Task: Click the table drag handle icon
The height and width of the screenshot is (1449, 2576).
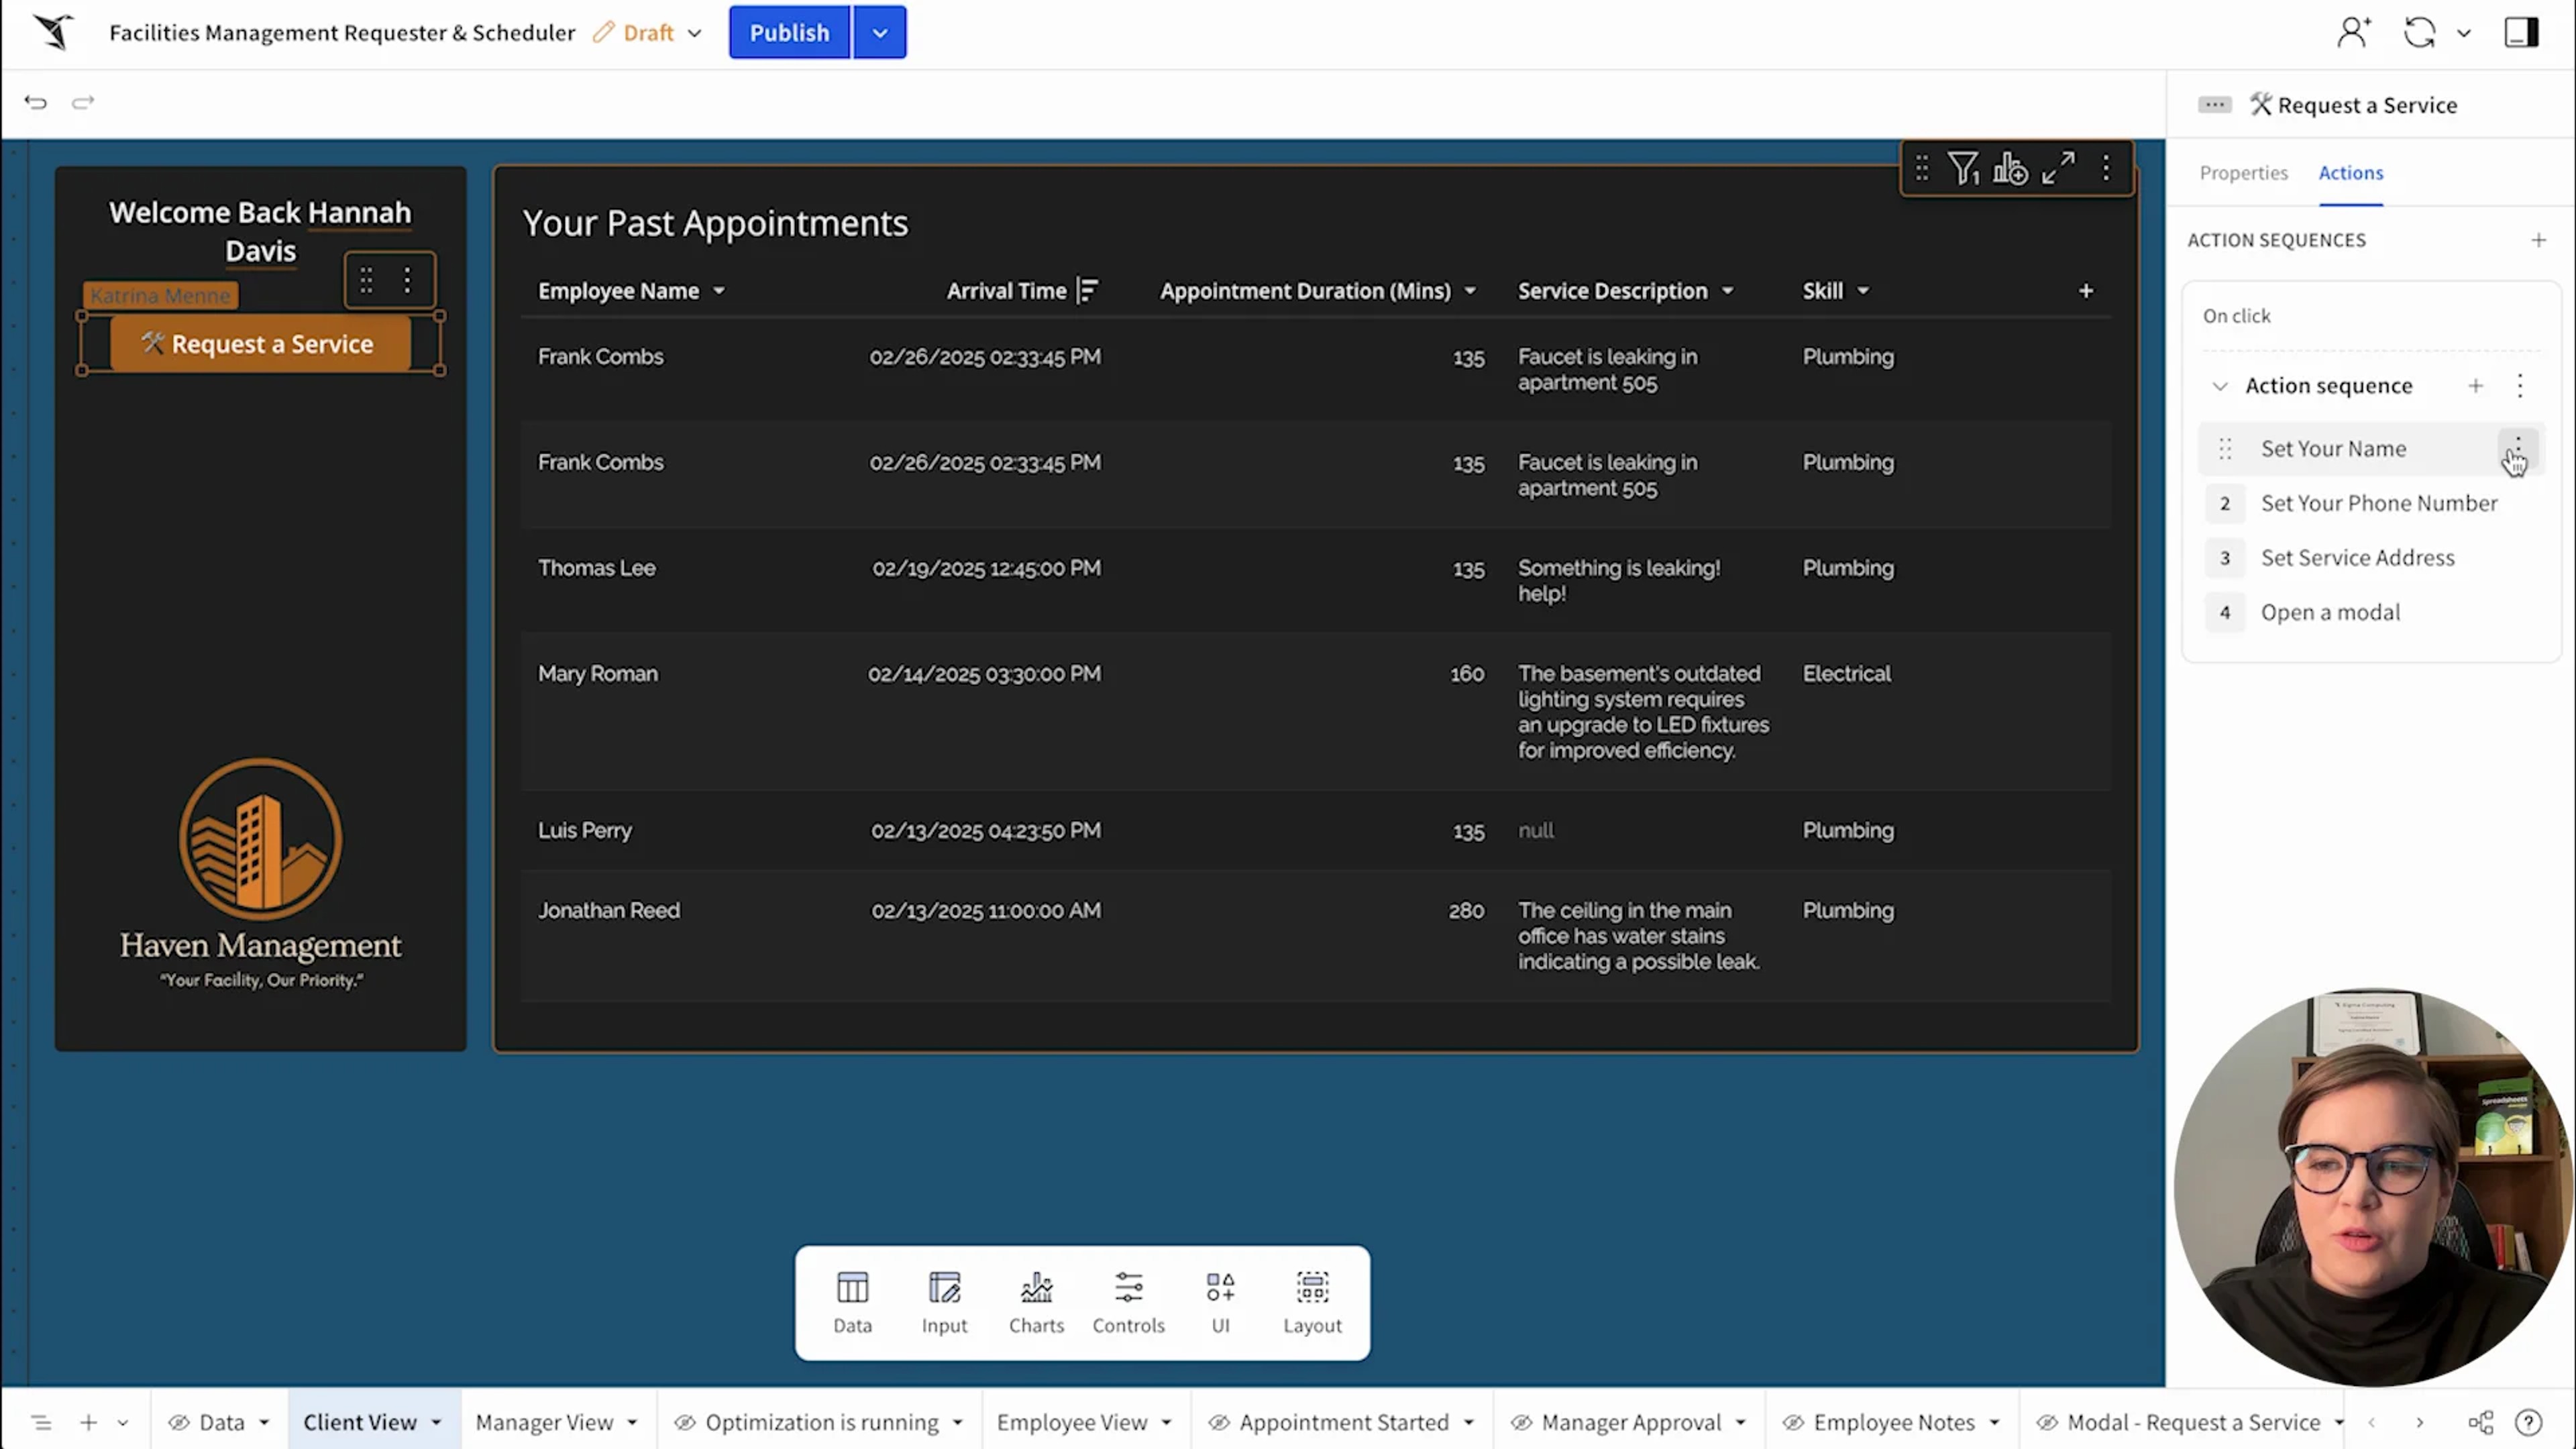Action: 1921,168
